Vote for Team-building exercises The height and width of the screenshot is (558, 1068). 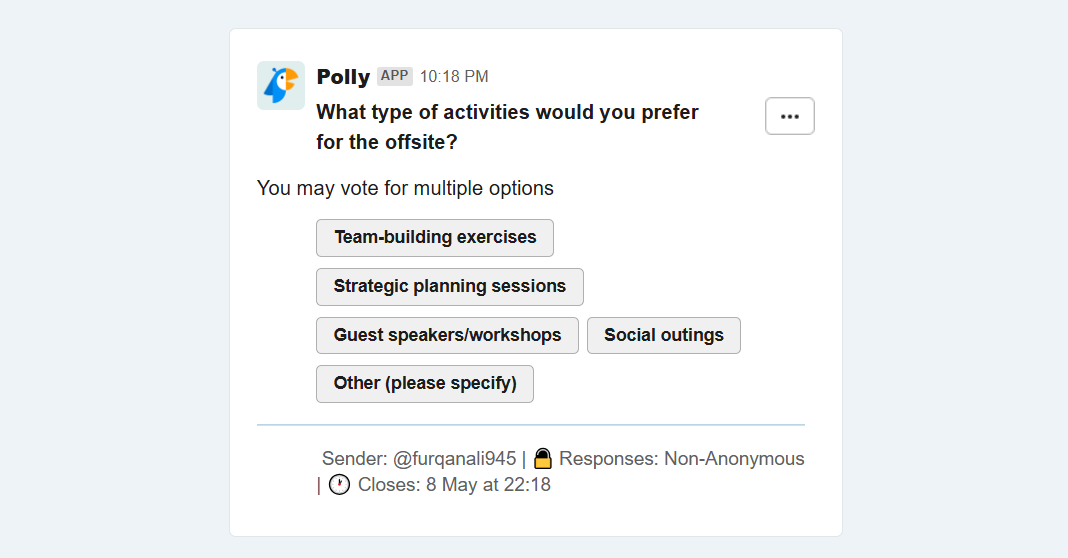tap(435, 238)
